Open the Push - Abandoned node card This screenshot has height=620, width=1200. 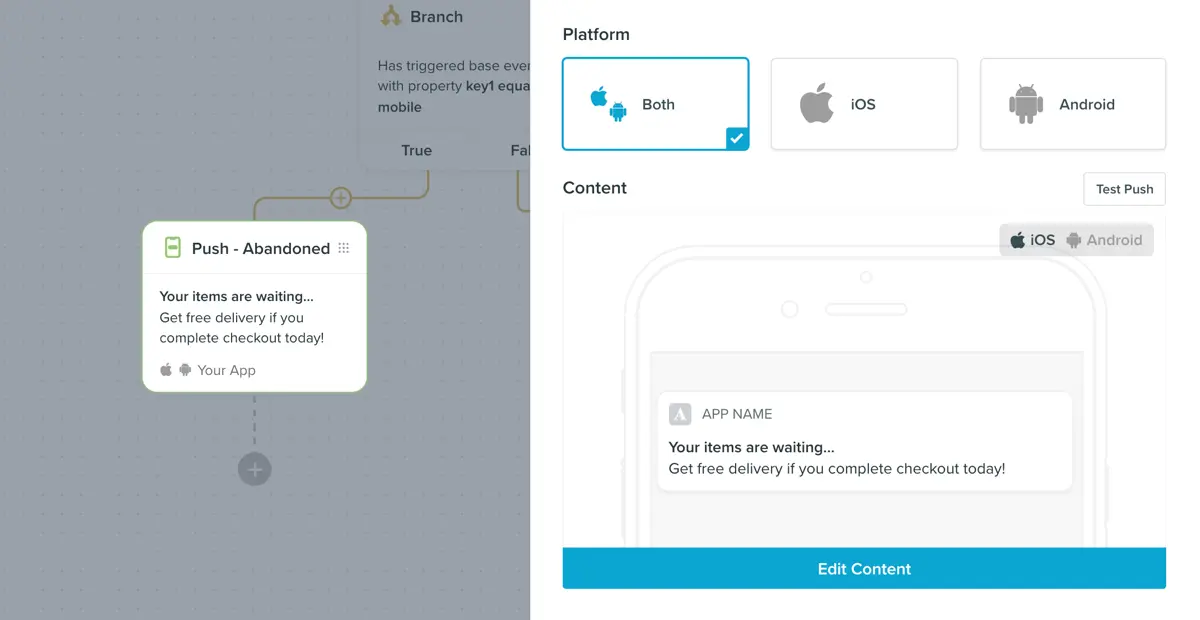point(255,305)
